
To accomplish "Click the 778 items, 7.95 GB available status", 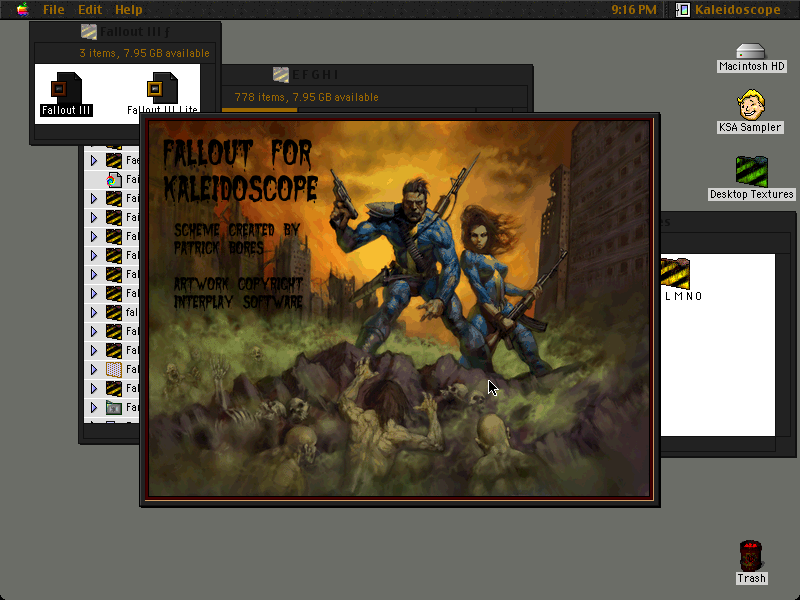I will coord(306,97).
